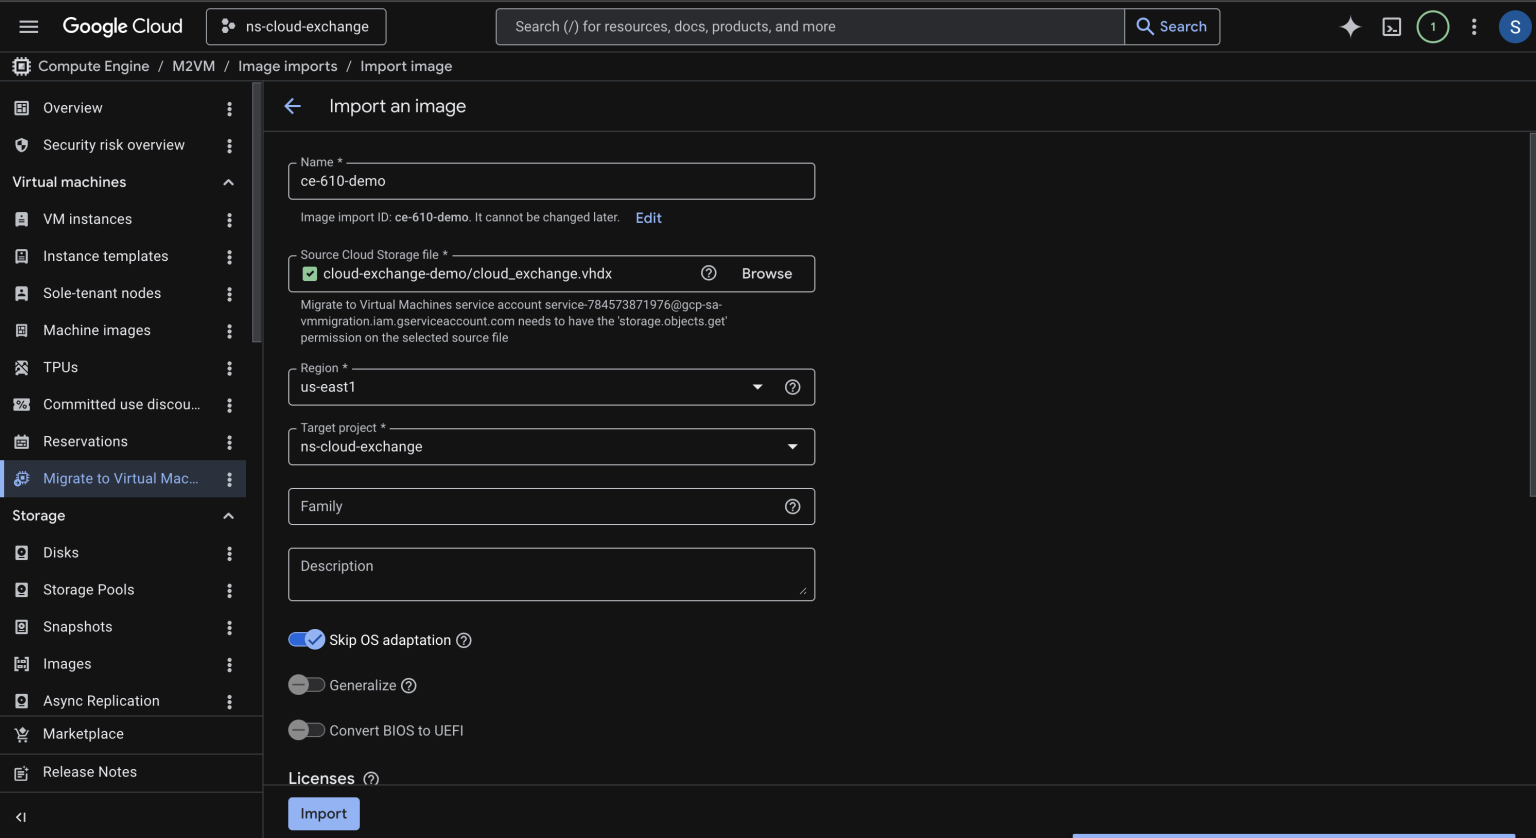Open the Target project dropdown
1536x838 pixels.
pyautogui.click(x=551, y=447)
